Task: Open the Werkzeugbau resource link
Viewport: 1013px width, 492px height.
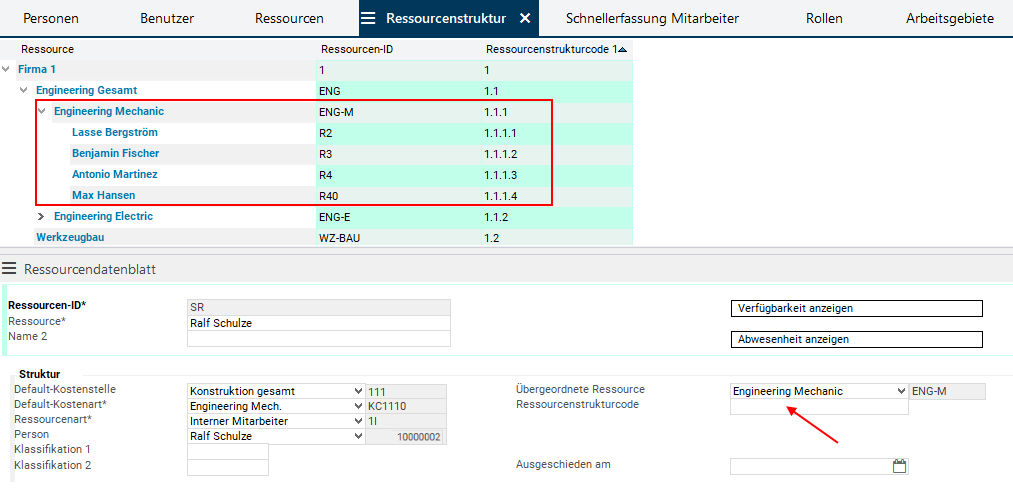Action: [70, 237]
